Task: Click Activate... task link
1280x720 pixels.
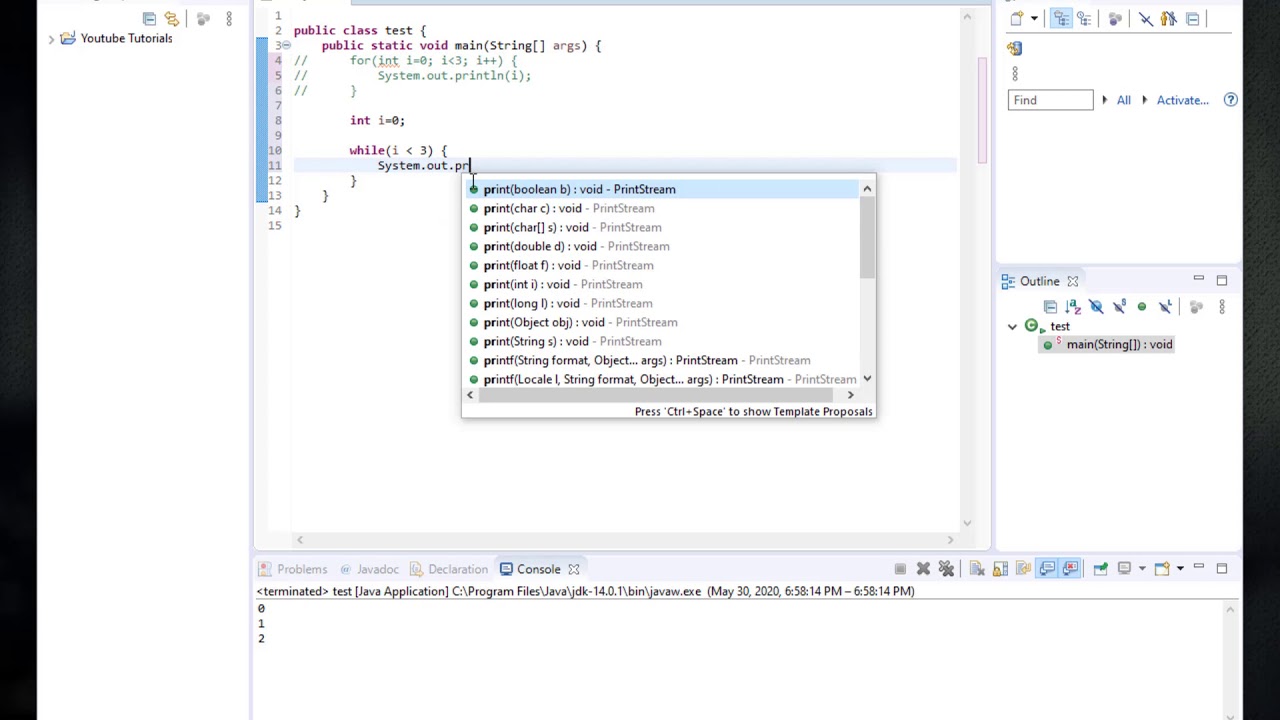Action: click(1183, 100)
